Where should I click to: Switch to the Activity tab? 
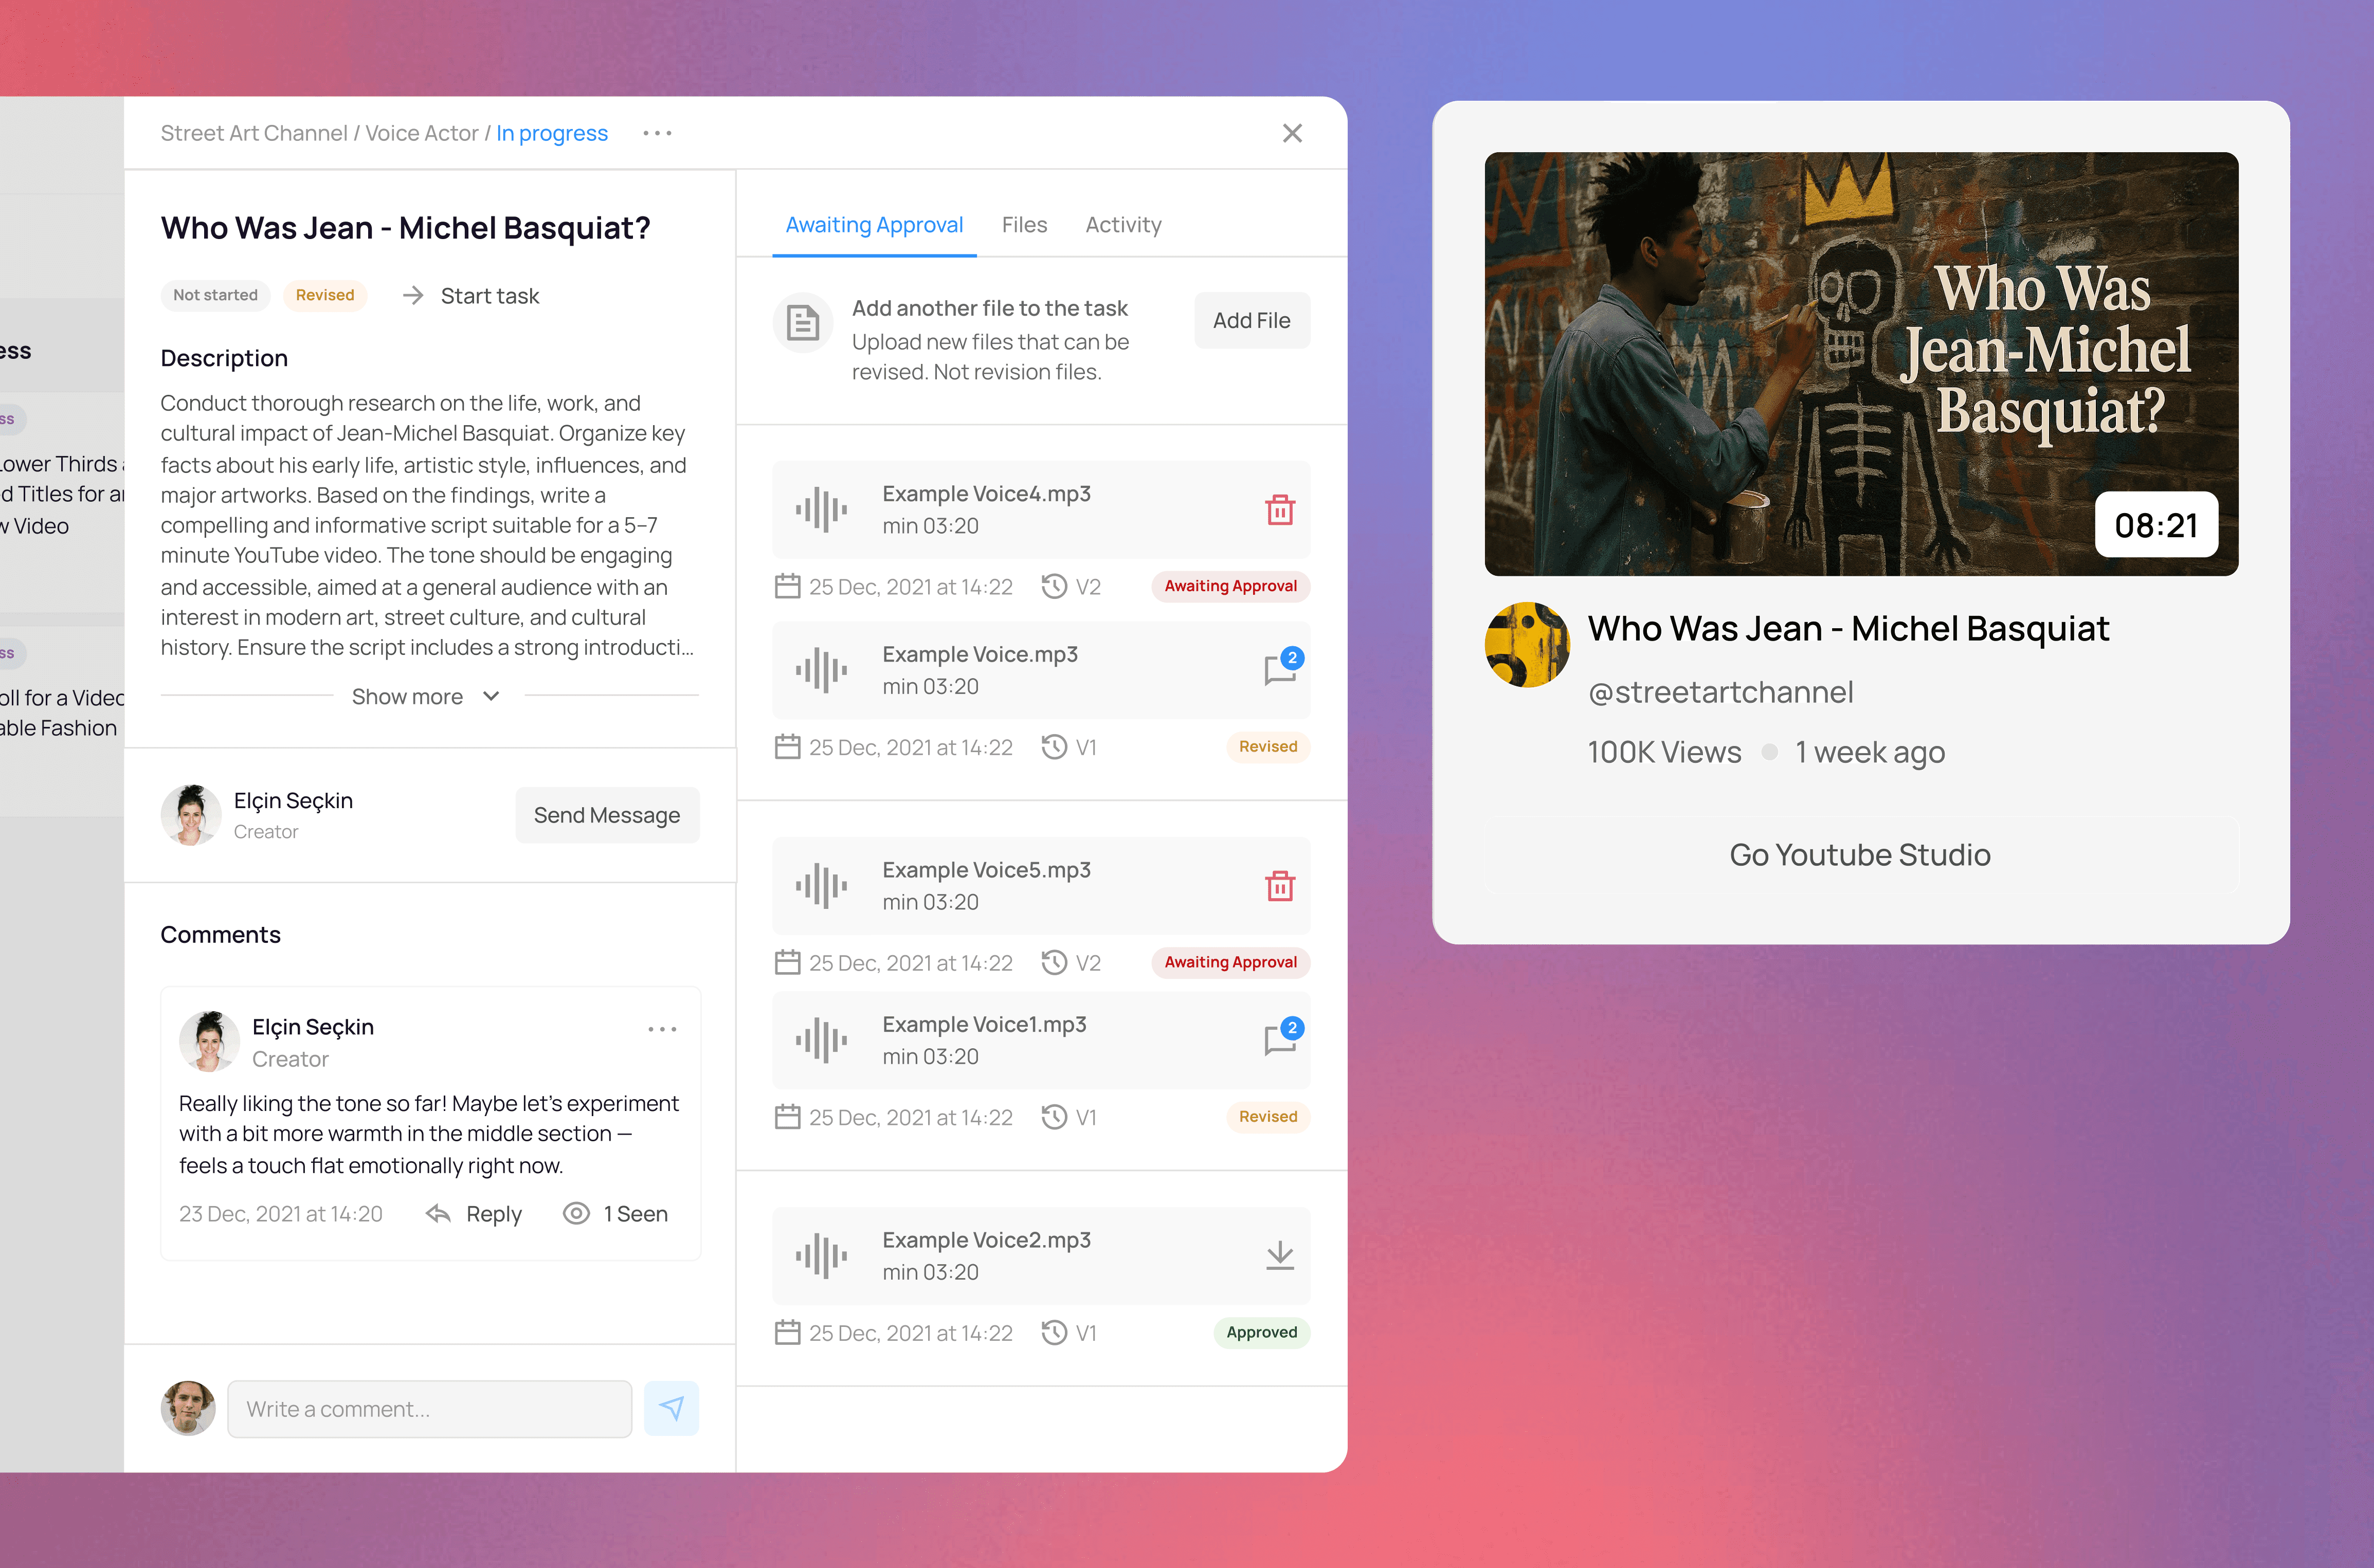coord(1123,225)
